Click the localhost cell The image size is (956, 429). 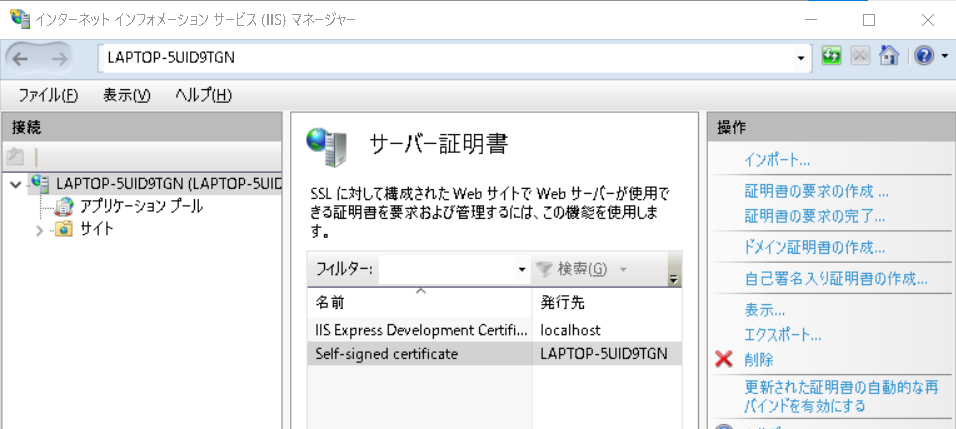point(570,330)
